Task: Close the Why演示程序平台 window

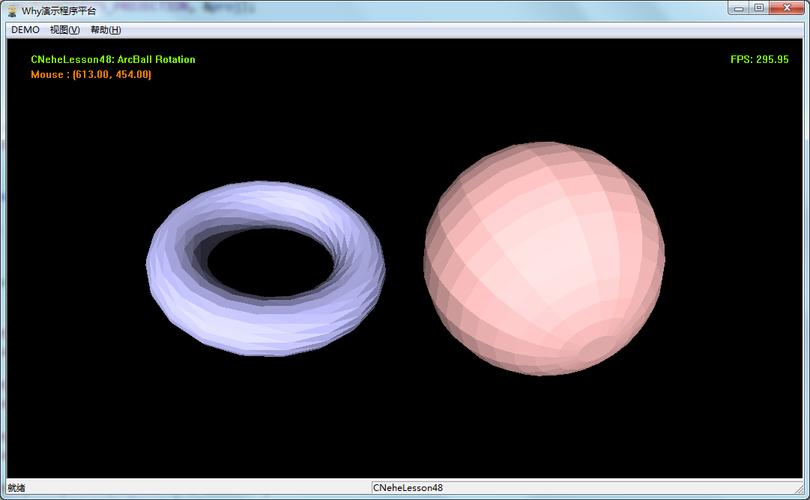Action: (x=786, y=8)
